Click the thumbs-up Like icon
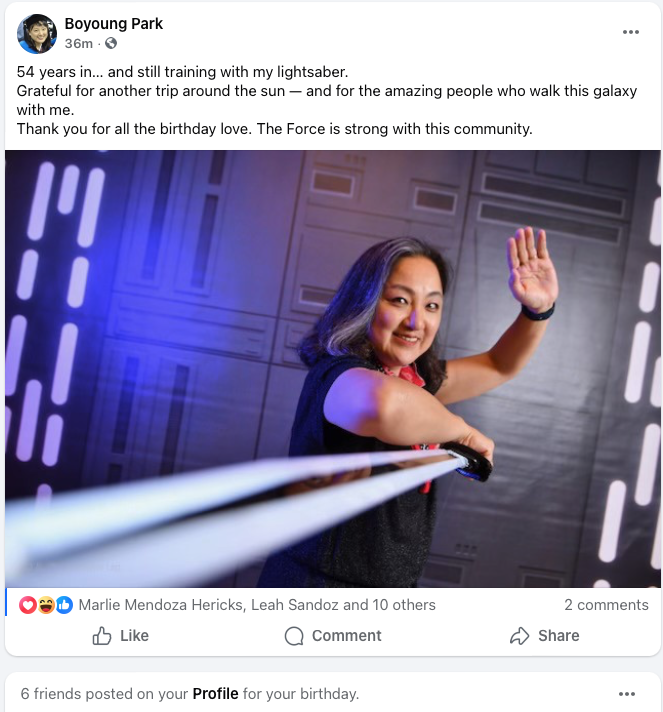 (x=102, y=636)
